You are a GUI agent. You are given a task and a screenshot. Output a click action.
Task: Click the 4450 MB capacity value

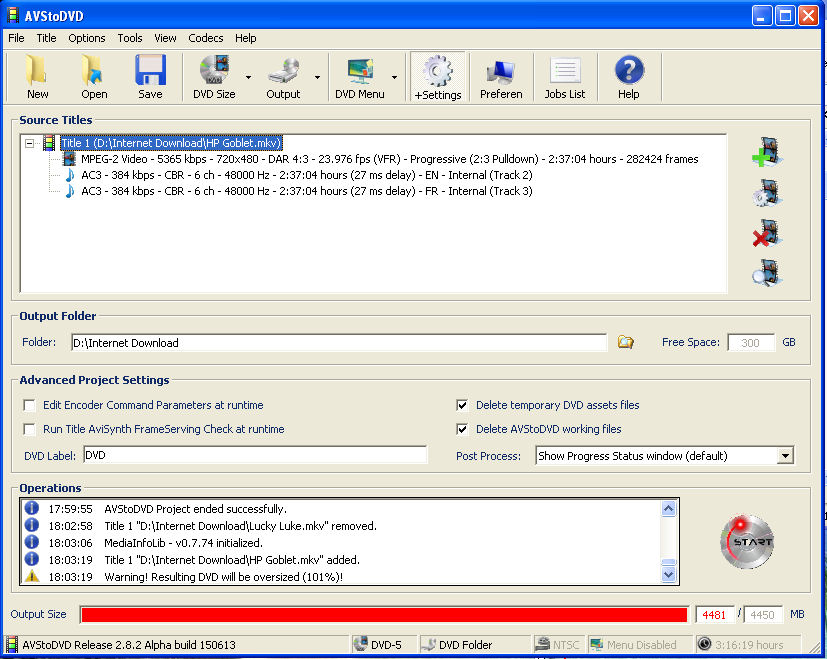762,615
